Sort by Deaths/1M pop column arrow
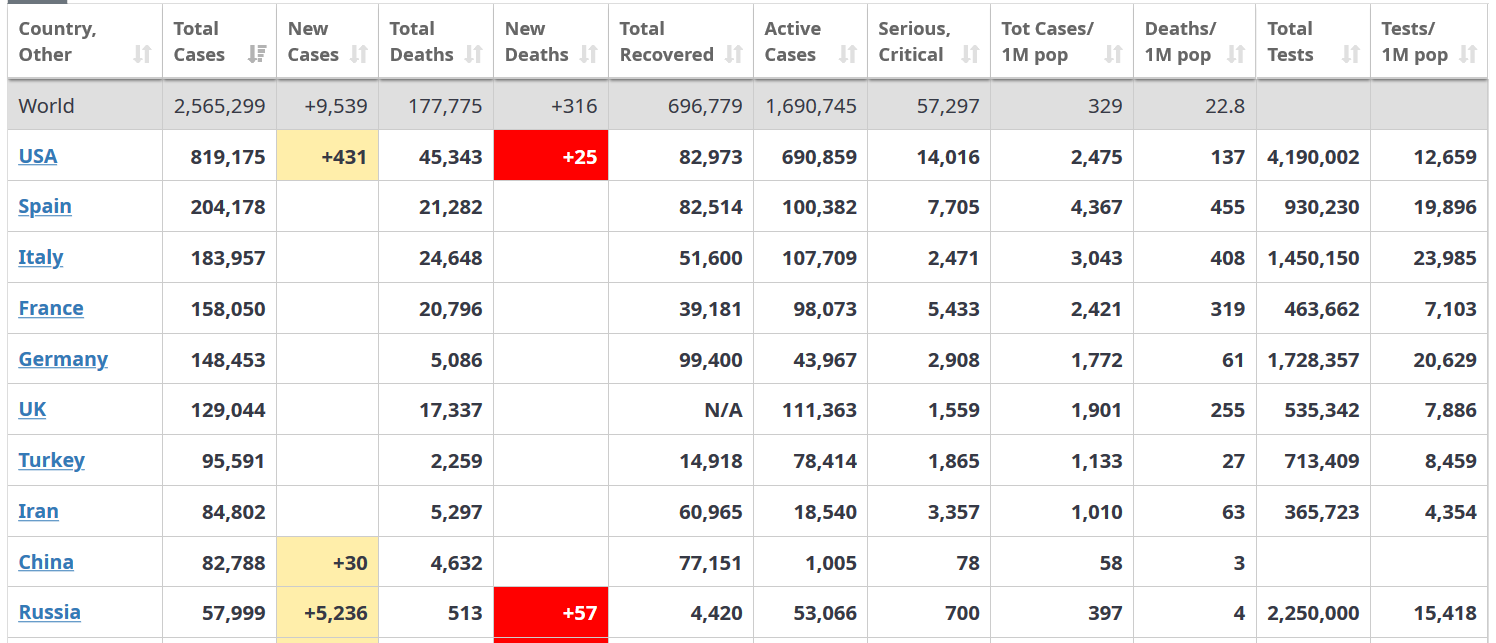Screen dimensions: 1496x643 1236,54
